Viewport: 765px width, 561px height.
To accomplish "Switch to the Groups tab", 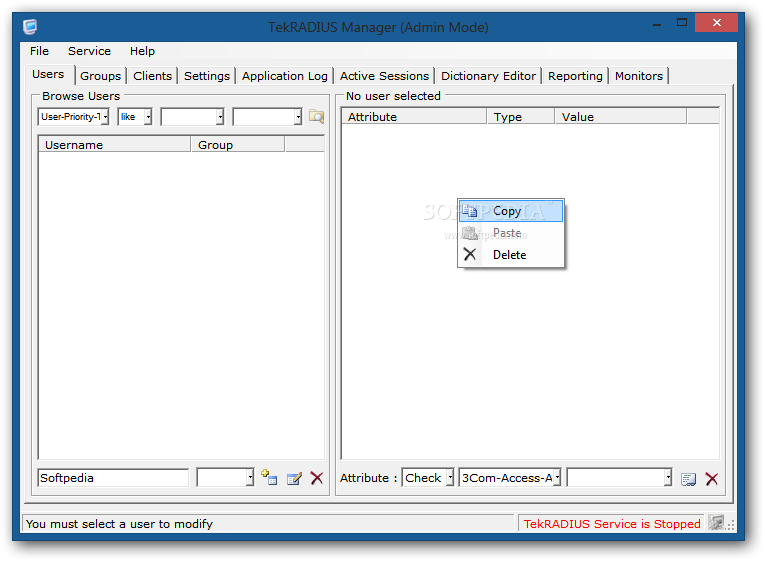I will tap(101, 76).
